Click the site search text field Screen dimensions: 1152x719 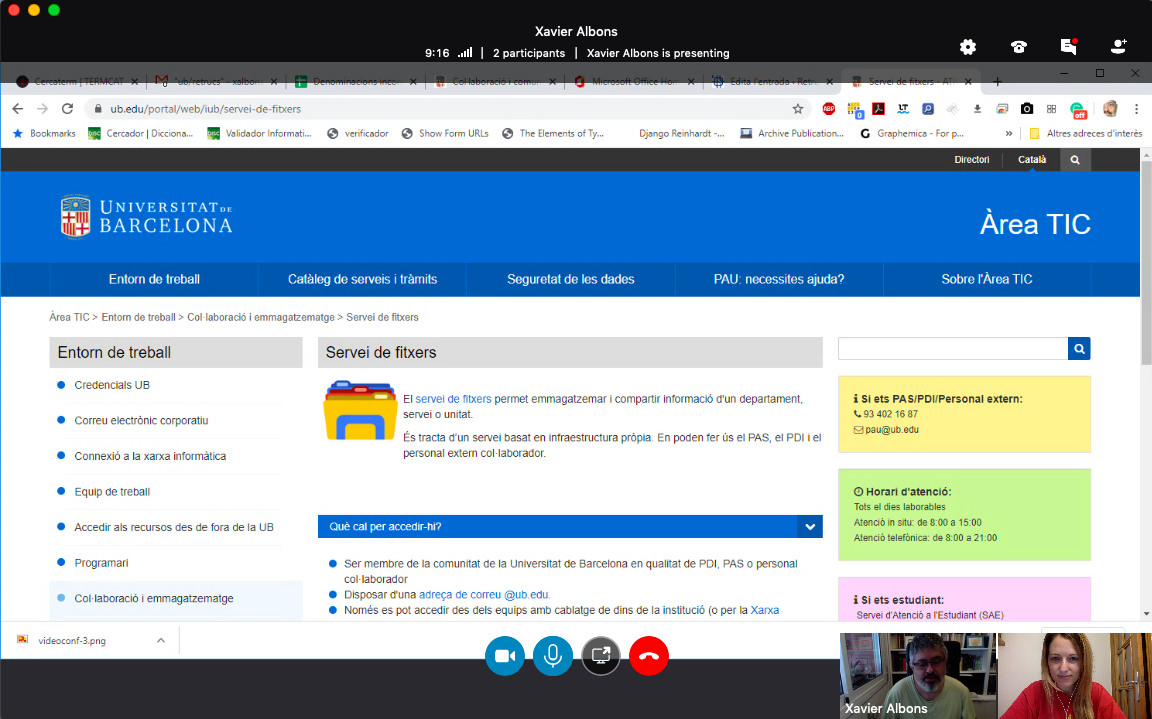952,348
